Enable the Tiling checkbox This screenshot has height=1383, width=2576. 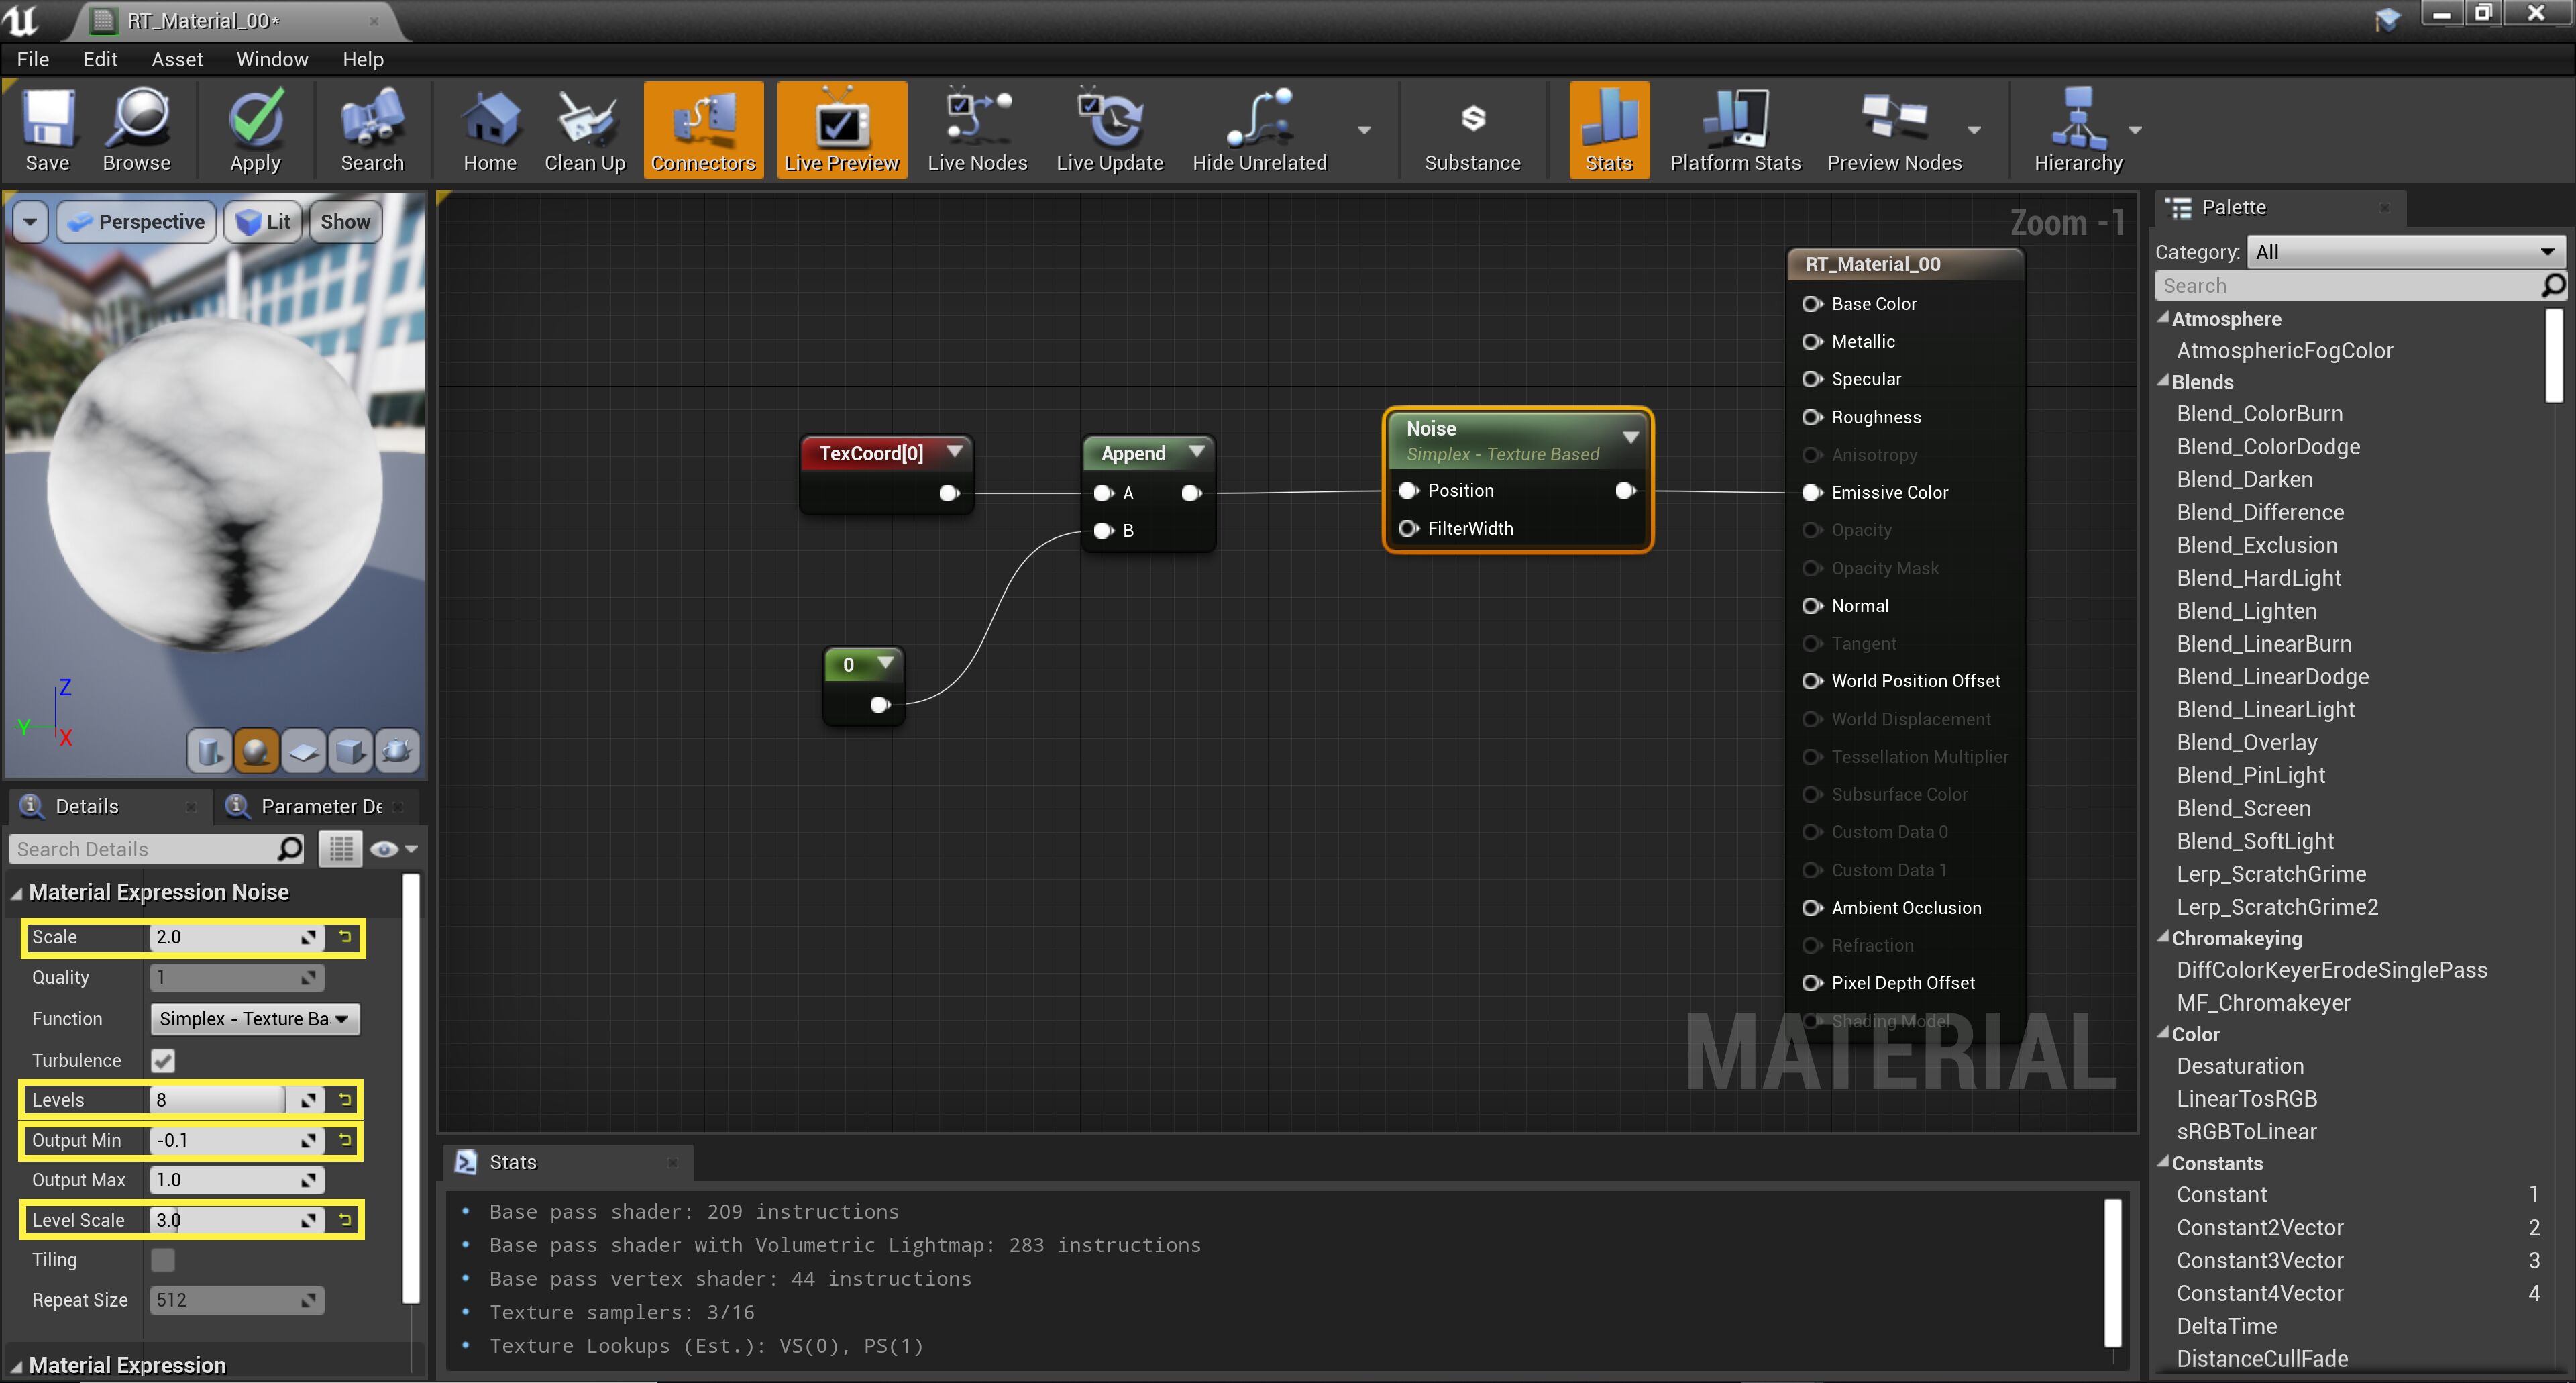tap(163, 1260)
